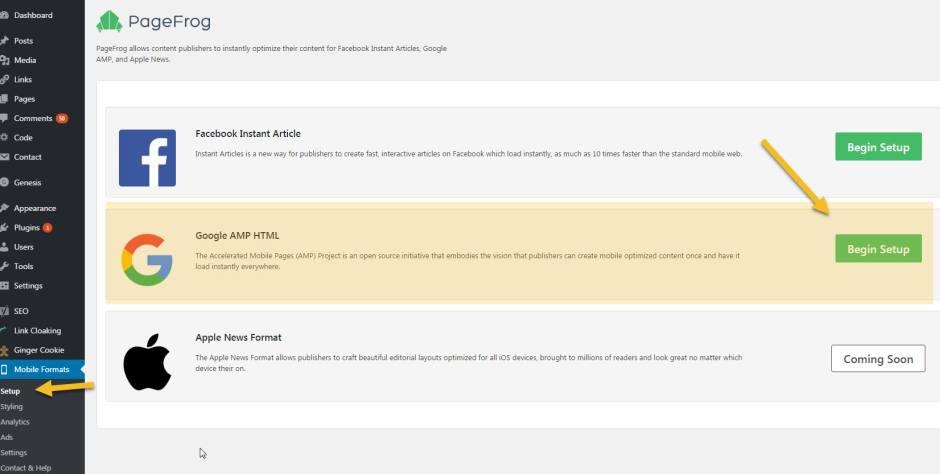Select the Setup submenu item
The image size is (940, 474).
[x=10, y=391]
